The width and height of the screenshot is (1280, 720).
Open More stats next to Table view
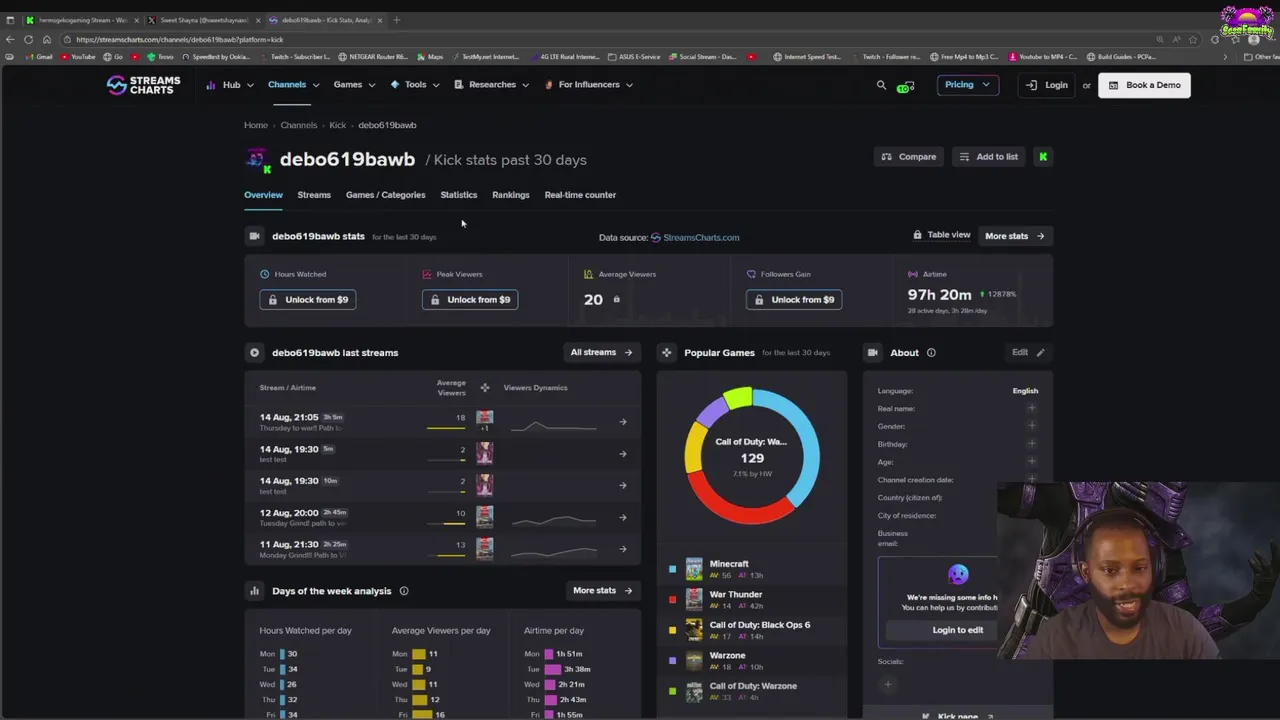[1014, 236]
